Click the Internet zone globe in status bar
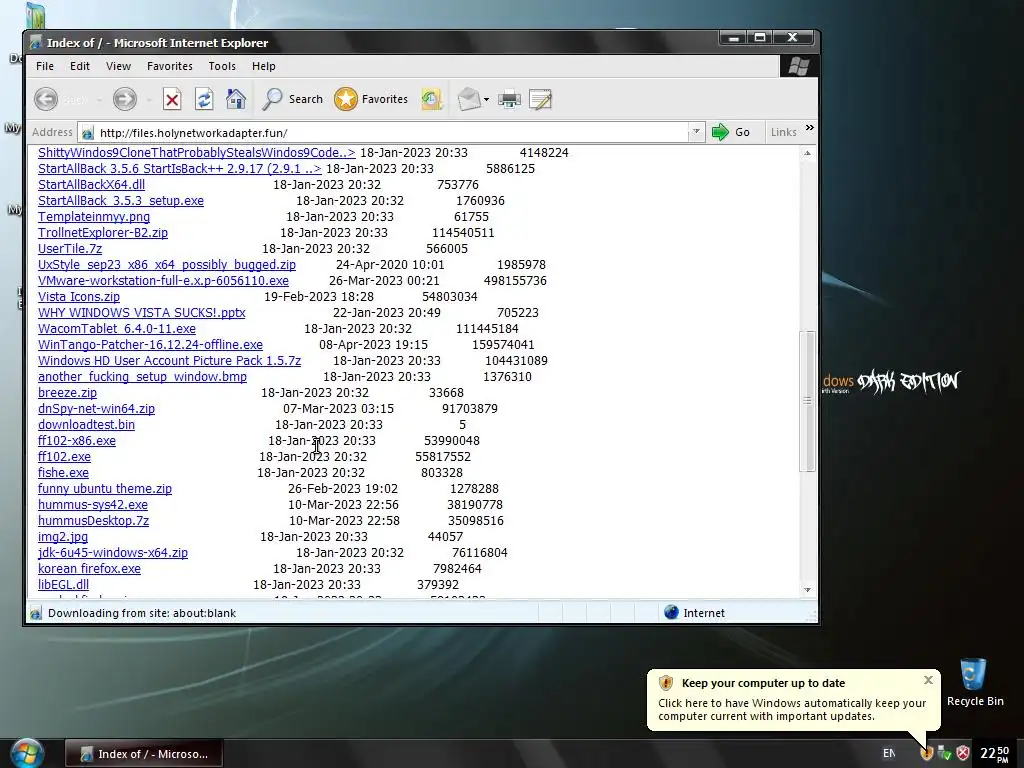 coord(671,613)
